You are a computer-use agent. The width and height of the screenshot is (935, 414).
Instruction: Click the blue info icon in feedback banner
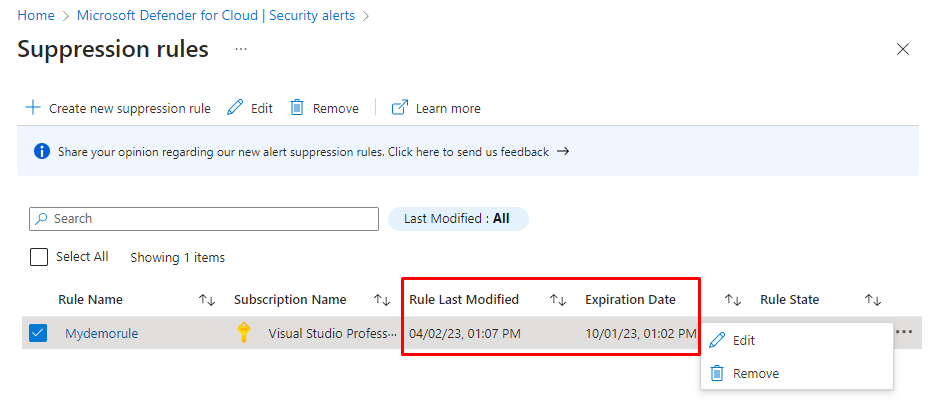[42, 152]
